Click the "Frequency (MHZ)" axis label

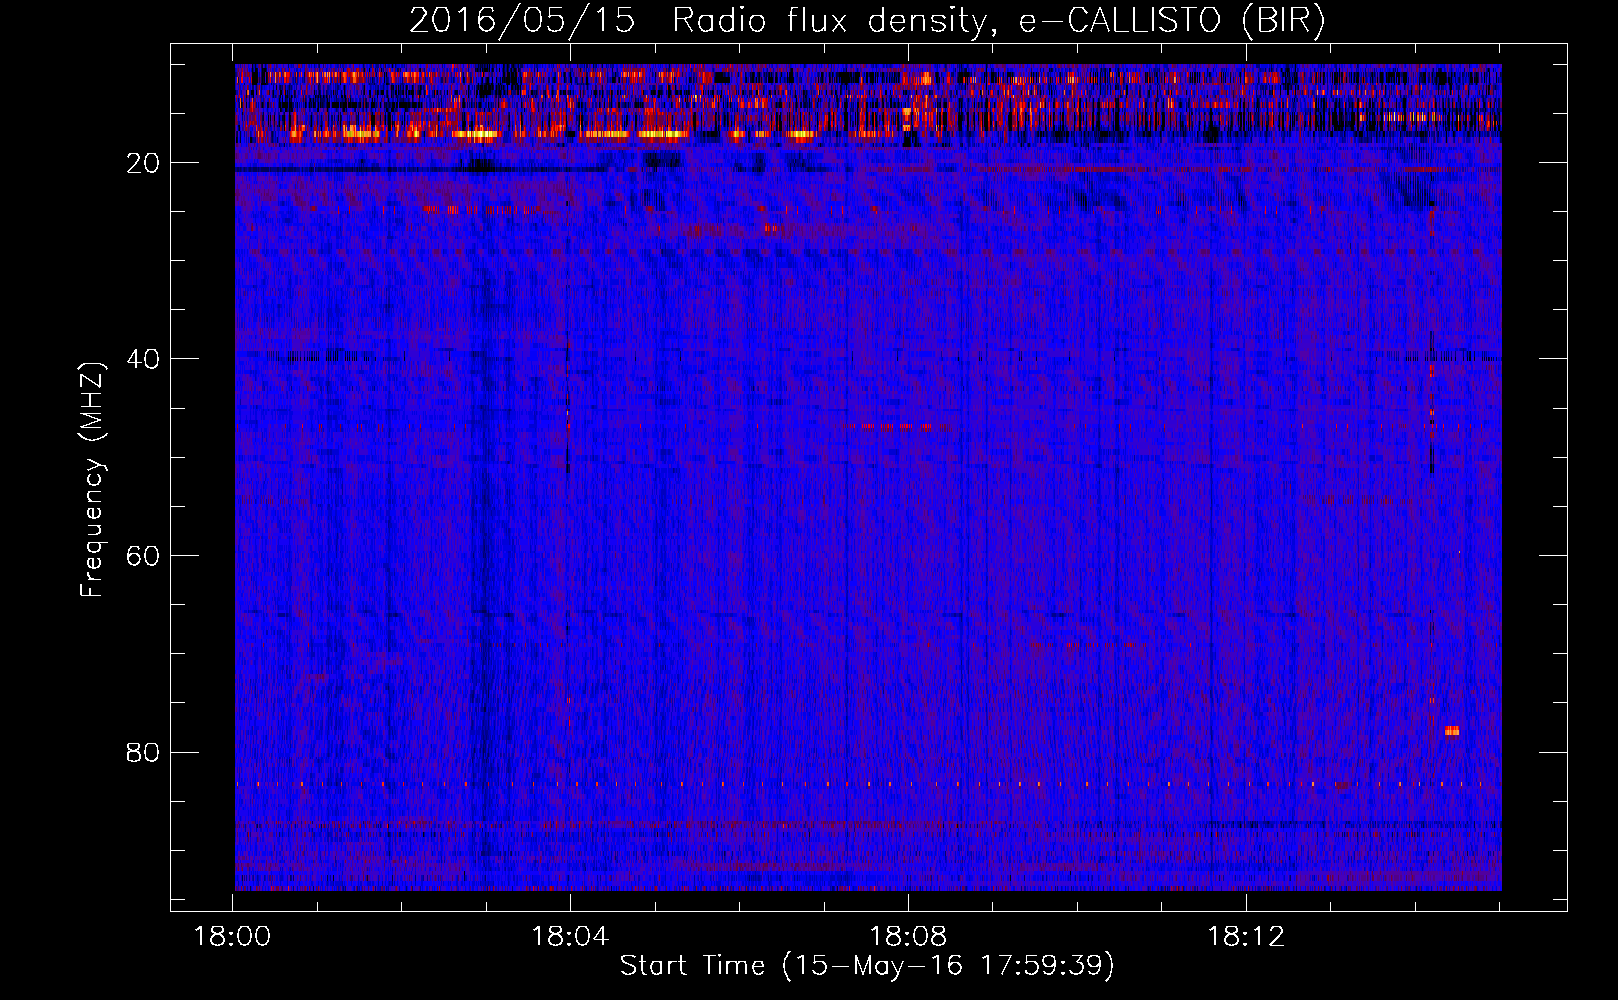coord(91,480)
